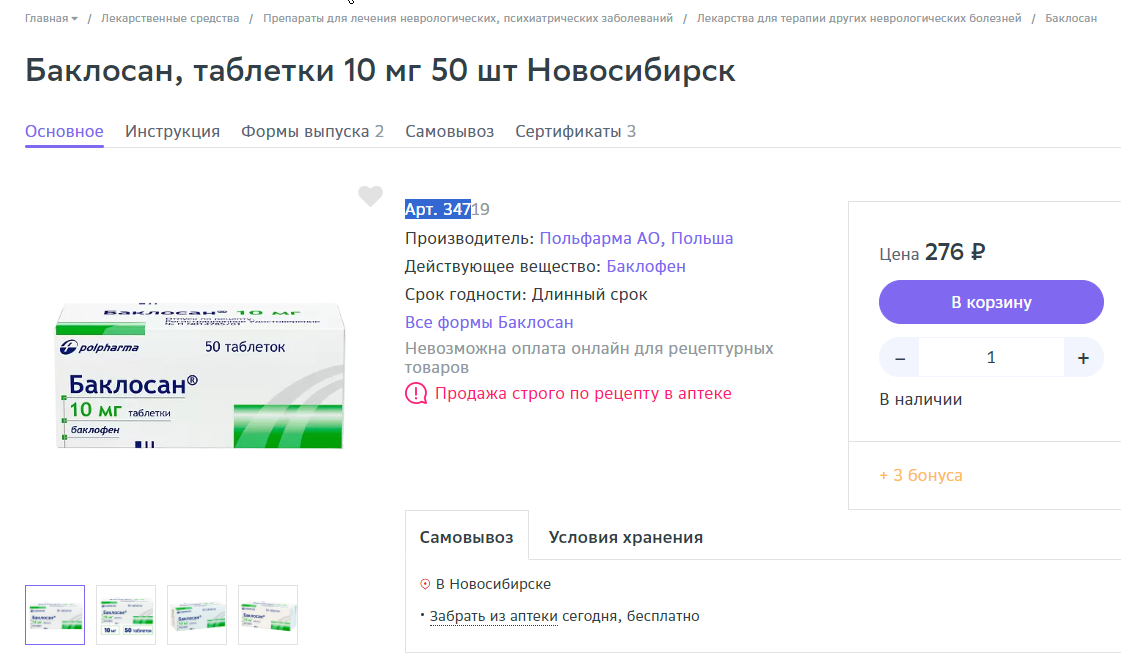Image resolution: width=1121 pixels, height=653 pixels.
Task: Click Срок годности: Длинный срок text
Action: click(x=526, y=295)
